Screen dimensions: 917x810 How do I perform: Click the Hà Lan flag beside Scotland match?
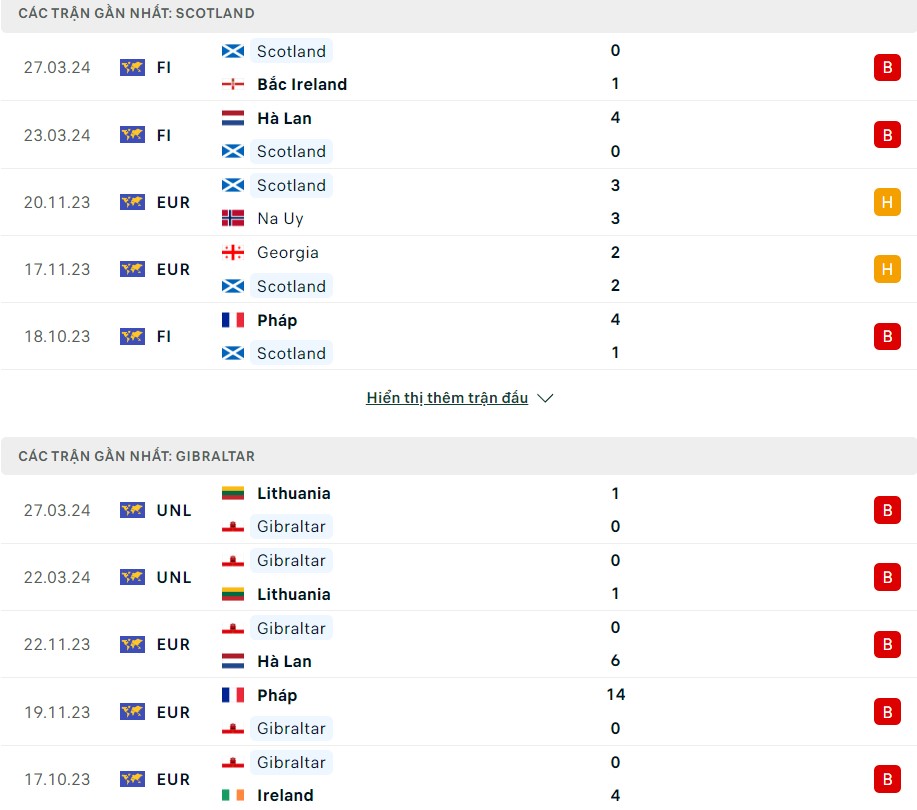(233, 118)
